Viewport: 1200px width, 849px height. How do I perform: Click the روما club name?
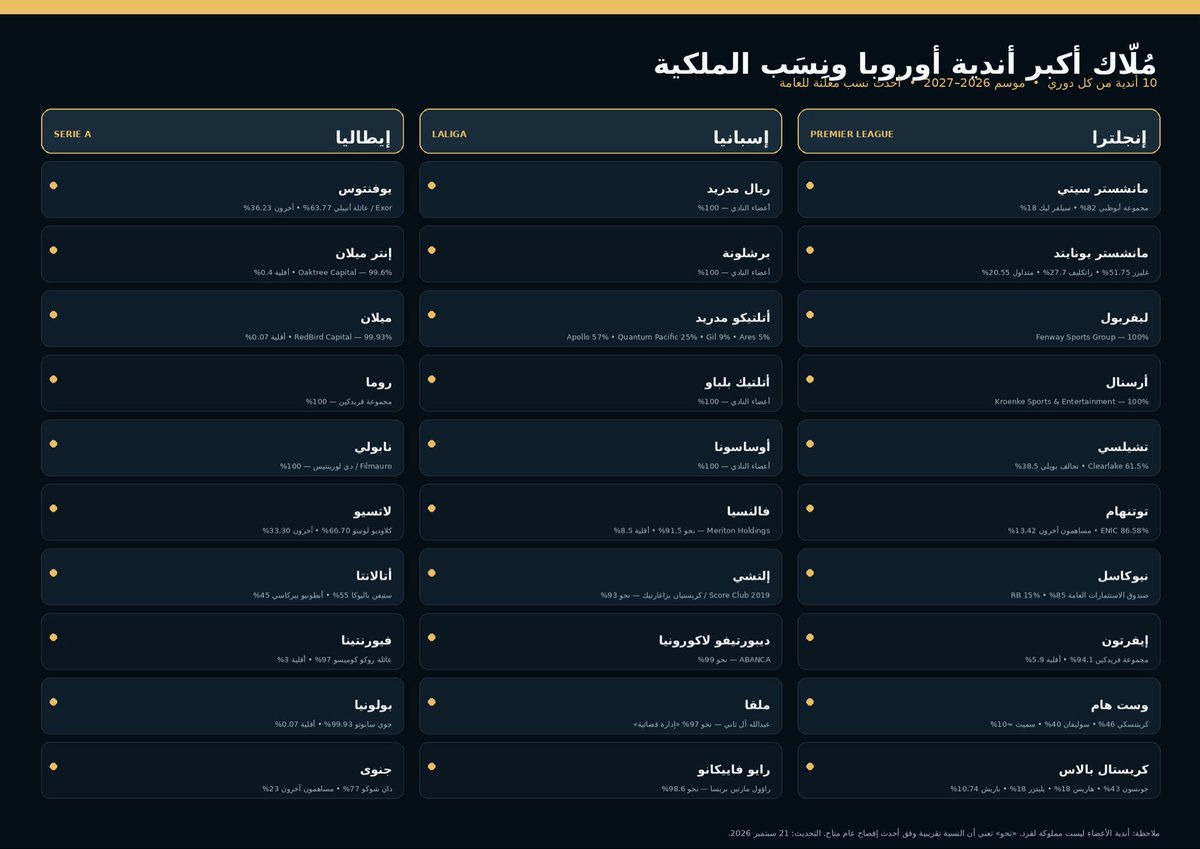tap(379, 382)
